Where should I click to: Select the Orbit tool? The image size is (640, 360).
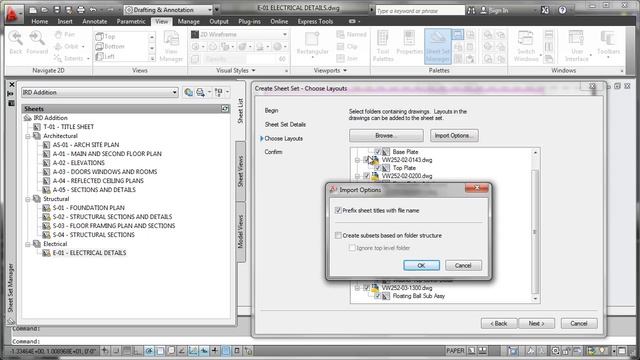point(69,47)
